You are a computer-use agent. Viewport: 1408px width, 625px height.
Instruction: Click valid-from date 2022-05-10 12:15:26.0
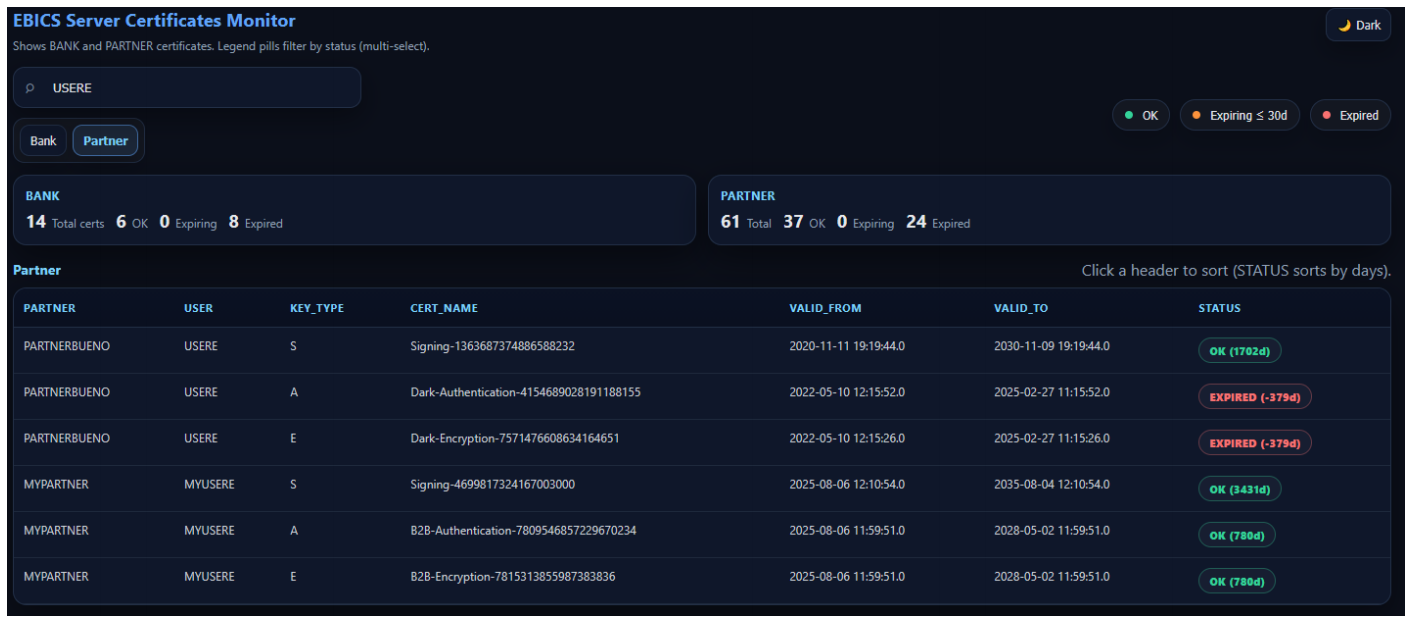(846, 438)
